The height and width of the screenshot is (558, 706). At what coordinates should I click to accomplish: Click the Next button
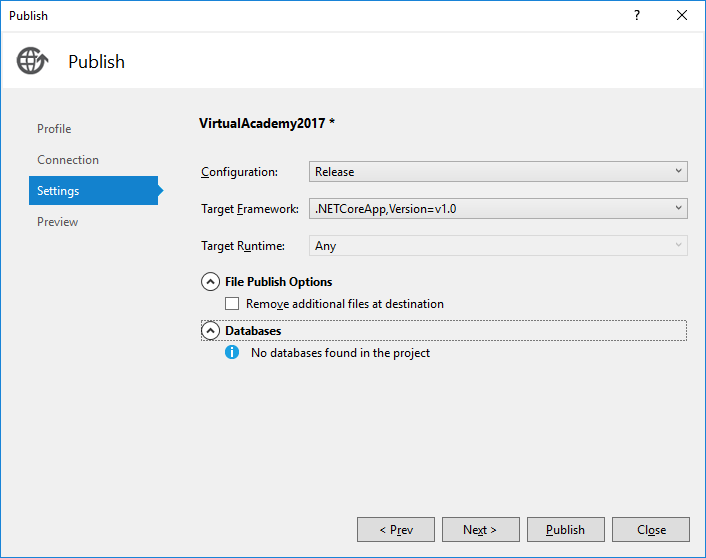(x=480, y=530)
